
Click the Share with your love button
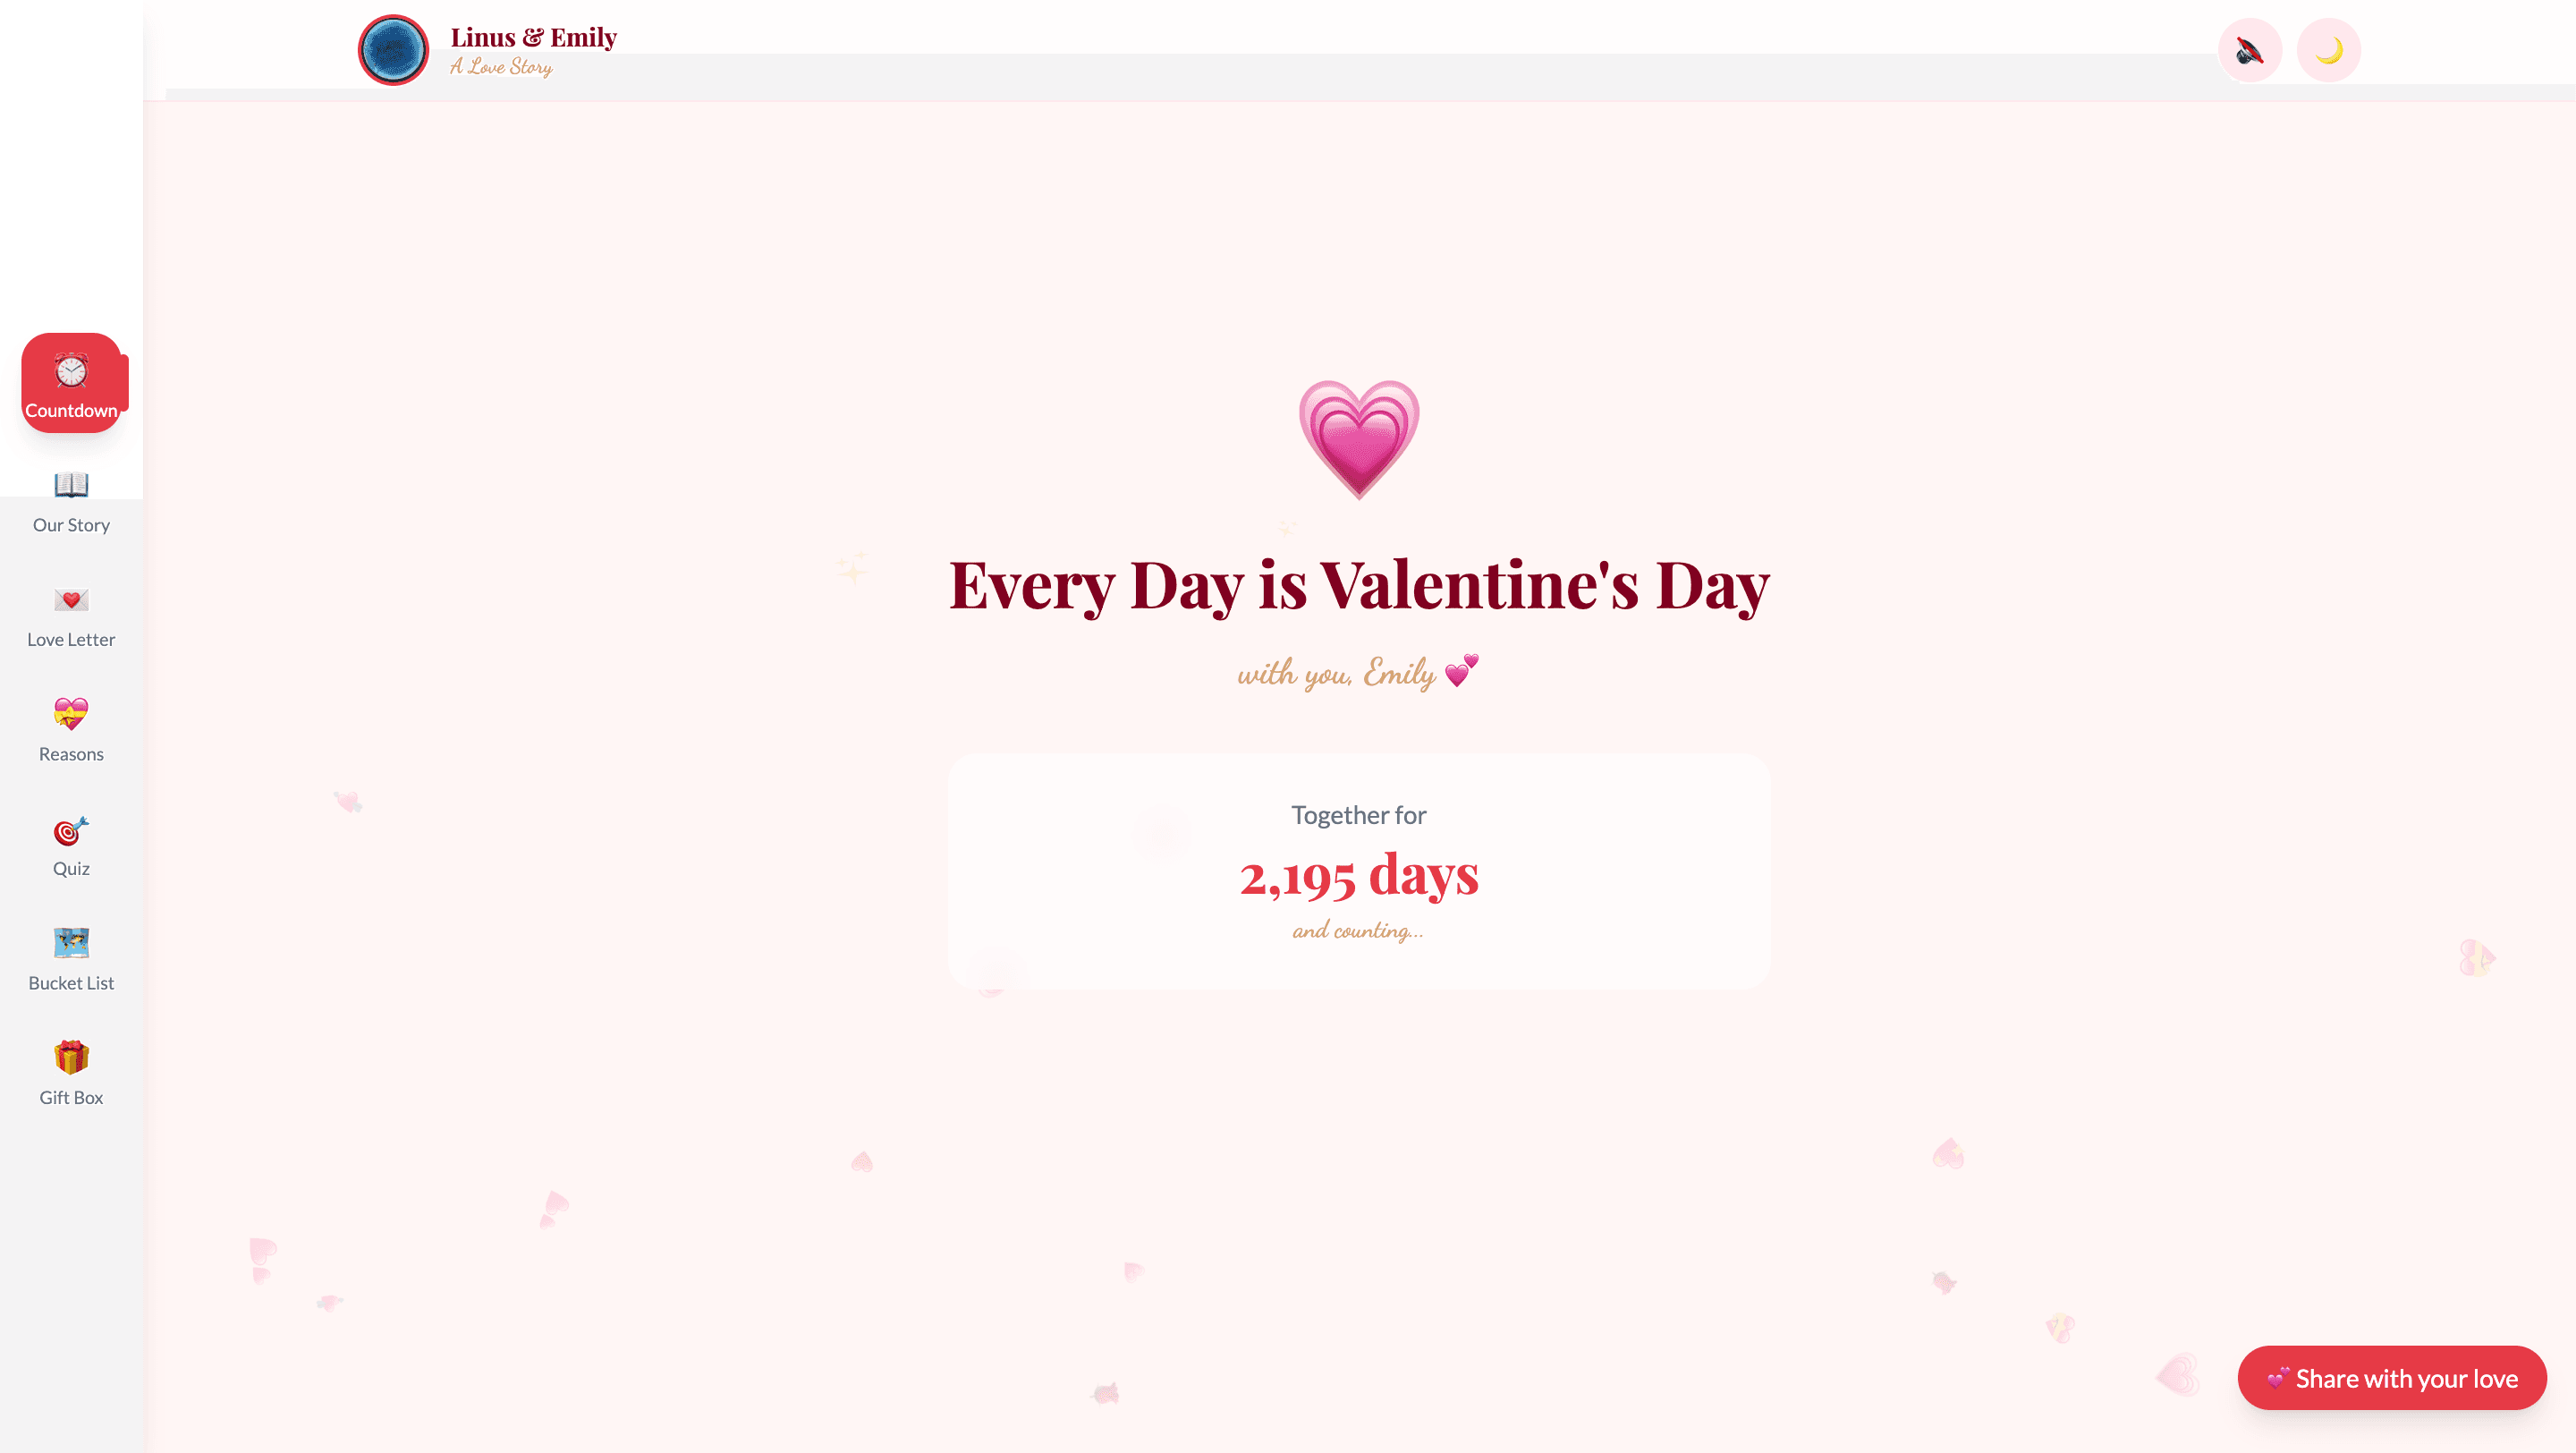pyautogui.click(x=2391, y=1378)
